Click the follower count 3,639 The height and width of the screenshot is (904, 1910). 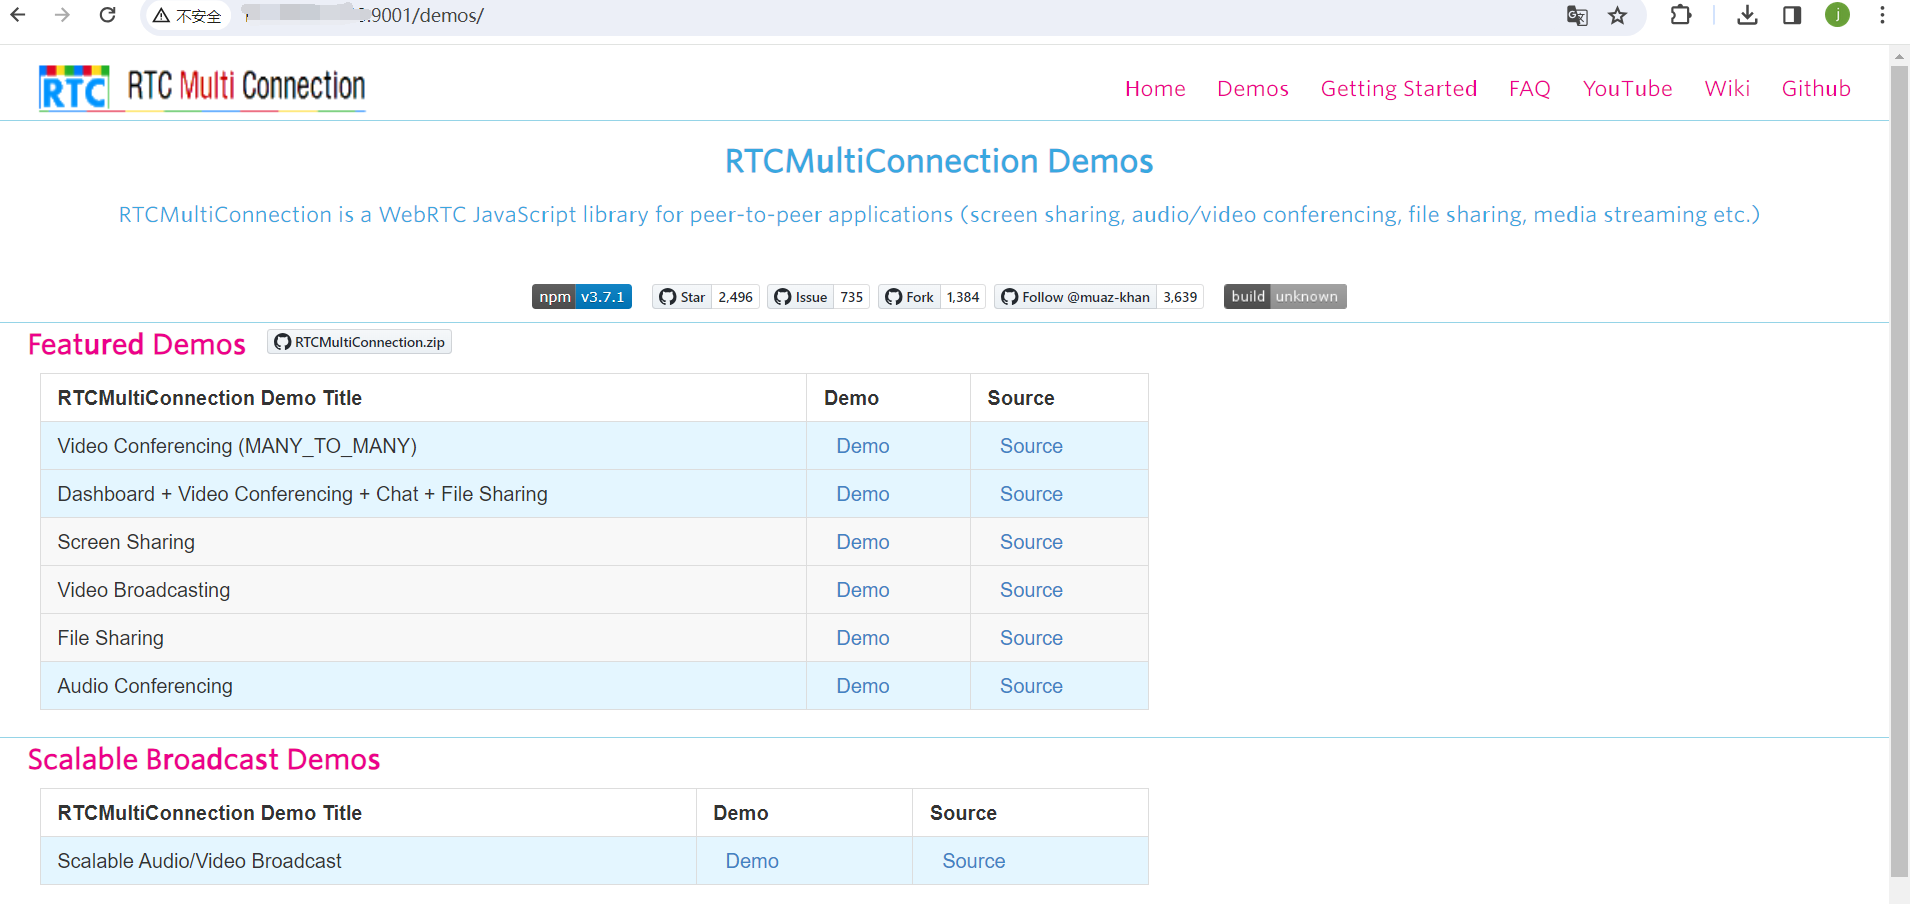(1180, 297)
